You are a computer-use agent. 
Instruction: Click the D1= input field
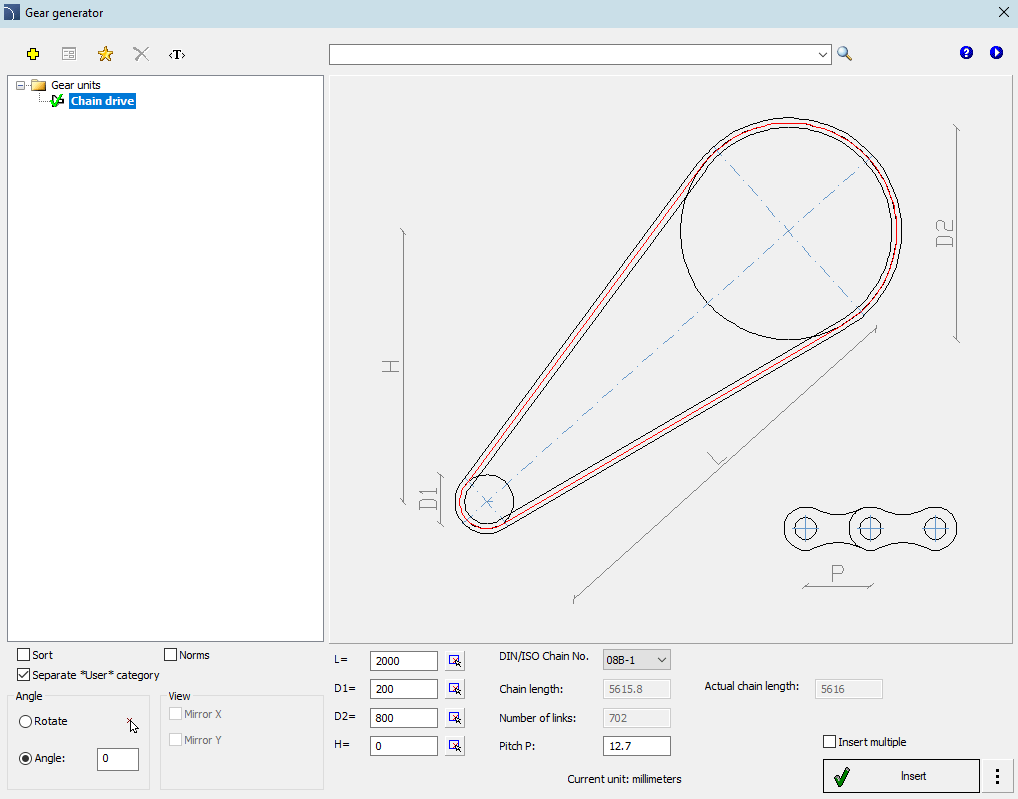pyautogui.click(x=404, y=689)
